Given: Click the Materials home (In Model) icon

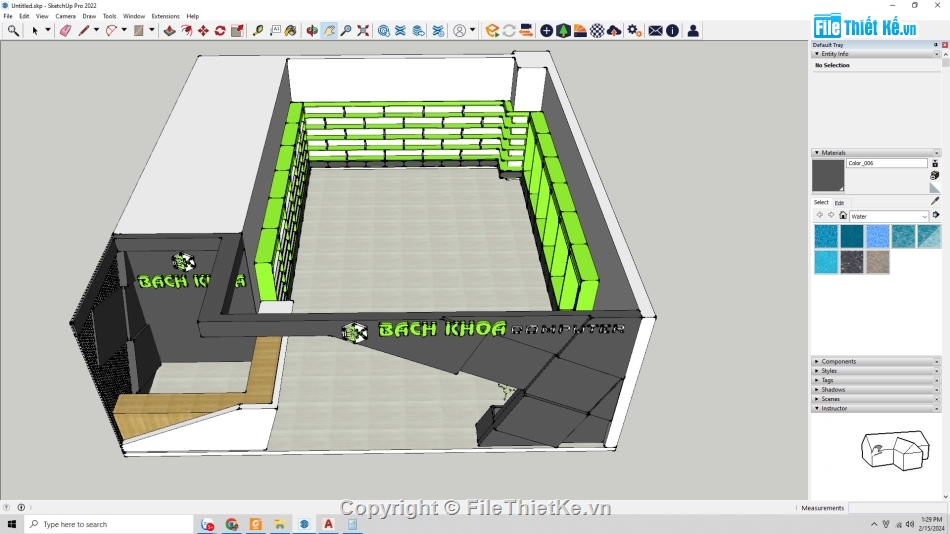Looking at the screenshot, I should point(843,215).
